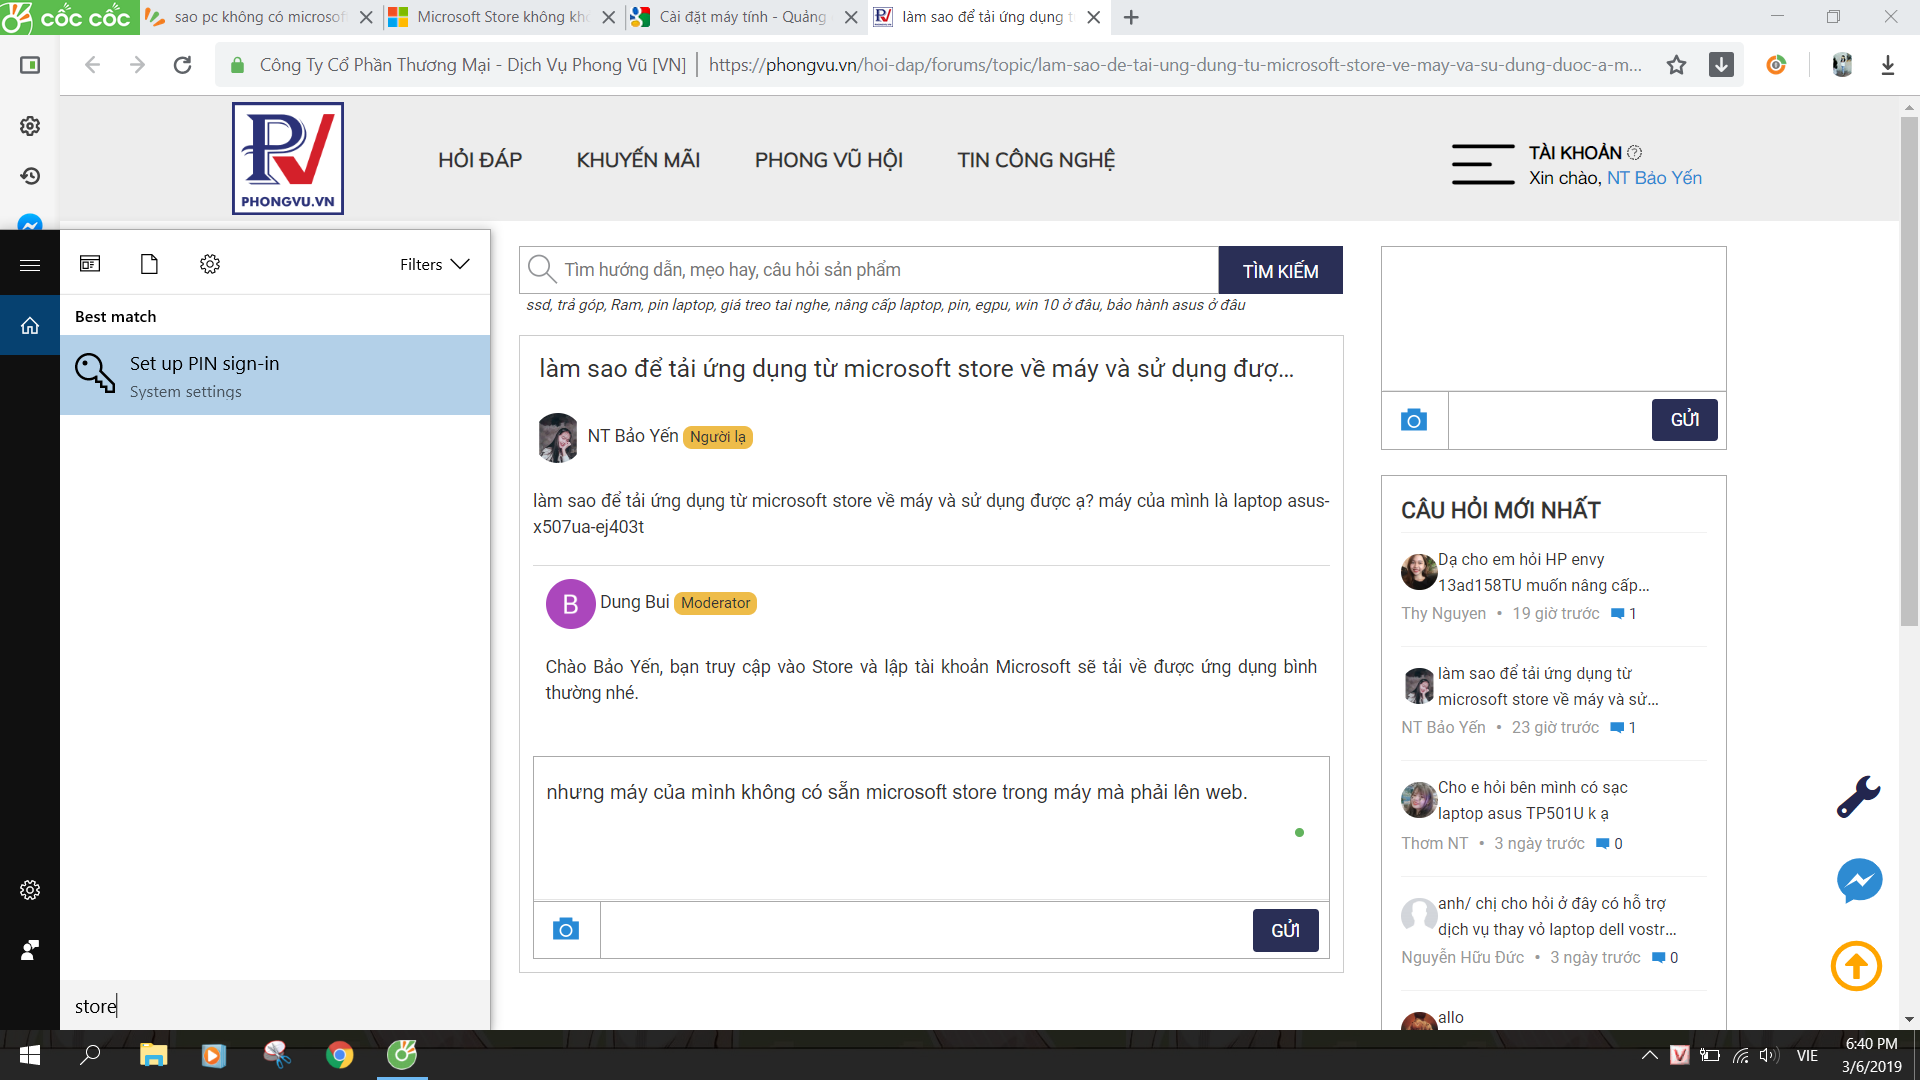This screenshot has width=1920, height=1080.
Task: Click GỬI button in side chat box
Action: [1684, 420]
